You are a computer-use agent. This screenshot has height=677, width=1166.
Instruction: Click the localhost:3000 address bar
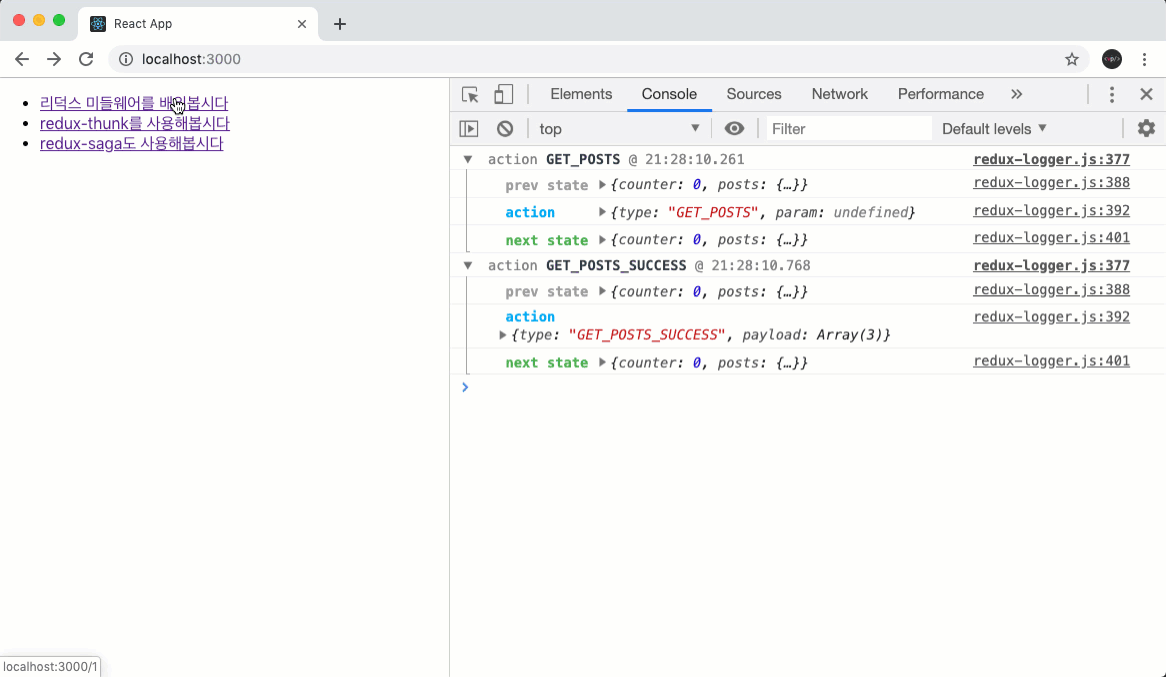coord(599,59)
